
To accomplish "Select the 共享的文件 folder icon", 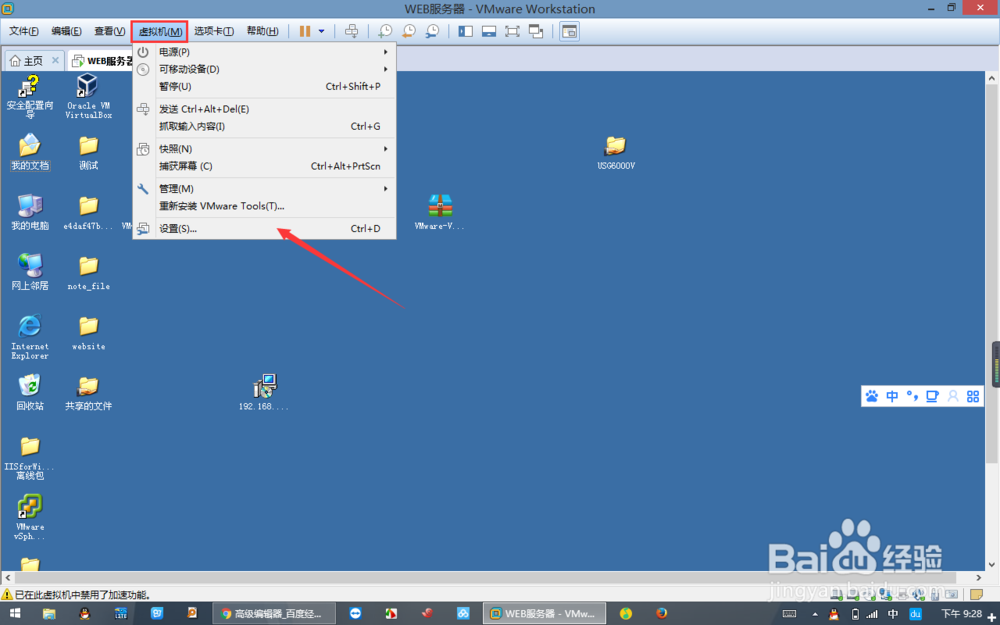I will 89,393.
